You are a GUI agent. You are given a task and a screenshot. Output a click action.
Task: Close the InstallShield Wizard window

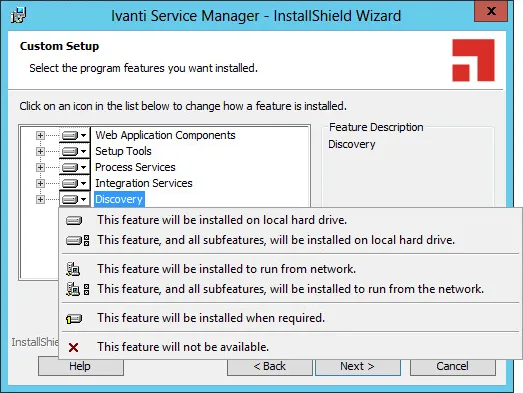491,11
